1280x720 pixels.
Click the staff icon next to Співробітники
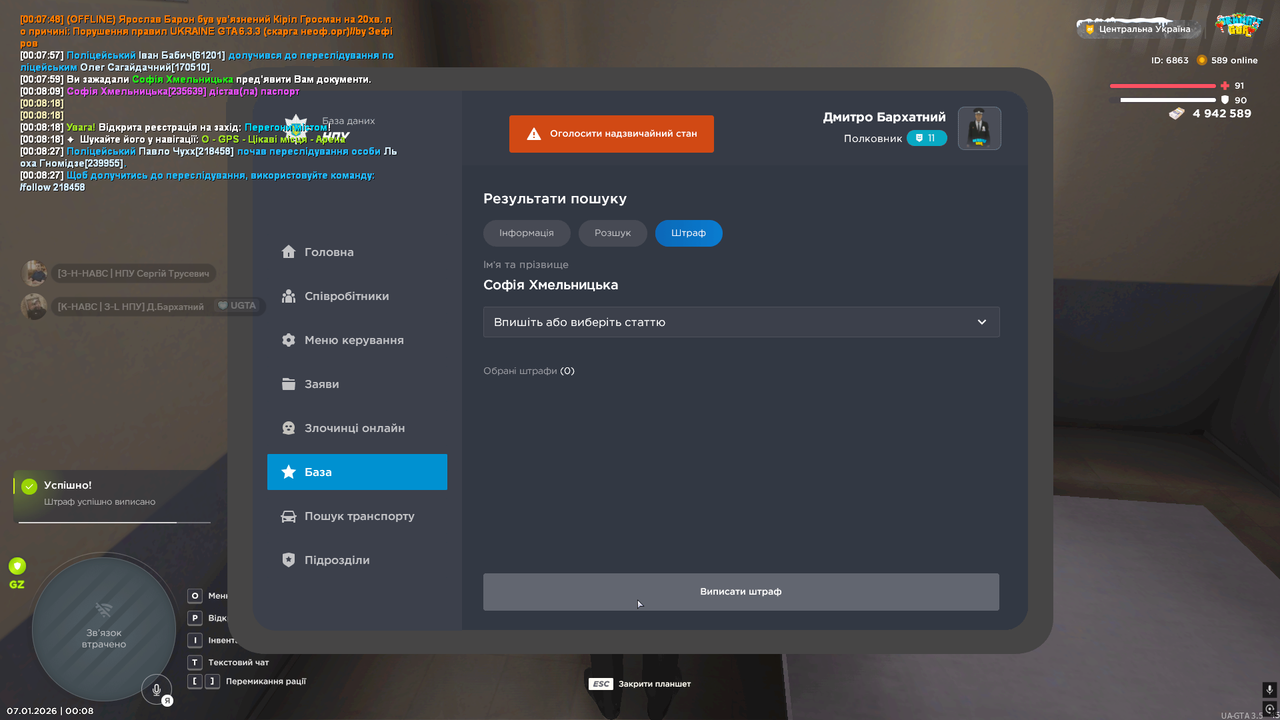click(289, 296)
